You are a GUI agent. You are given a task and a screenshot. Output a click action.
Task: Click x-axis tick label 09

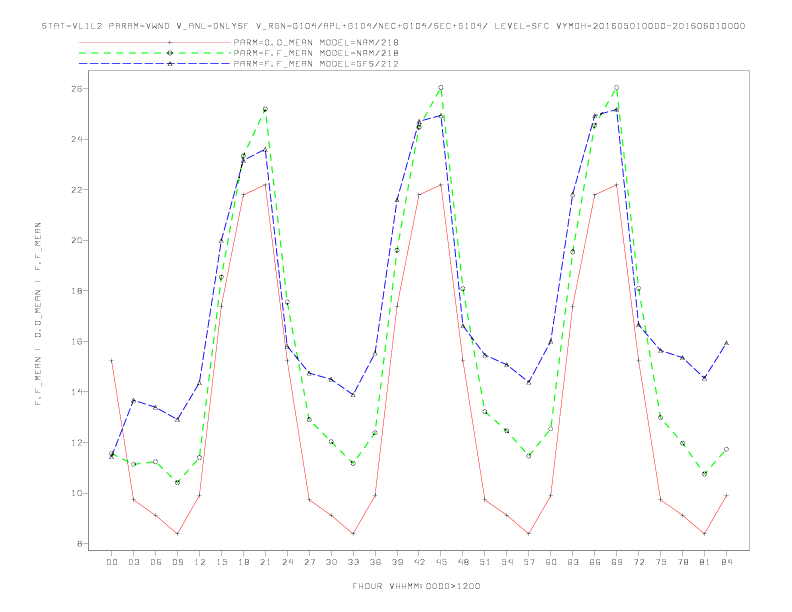point(178,562)
